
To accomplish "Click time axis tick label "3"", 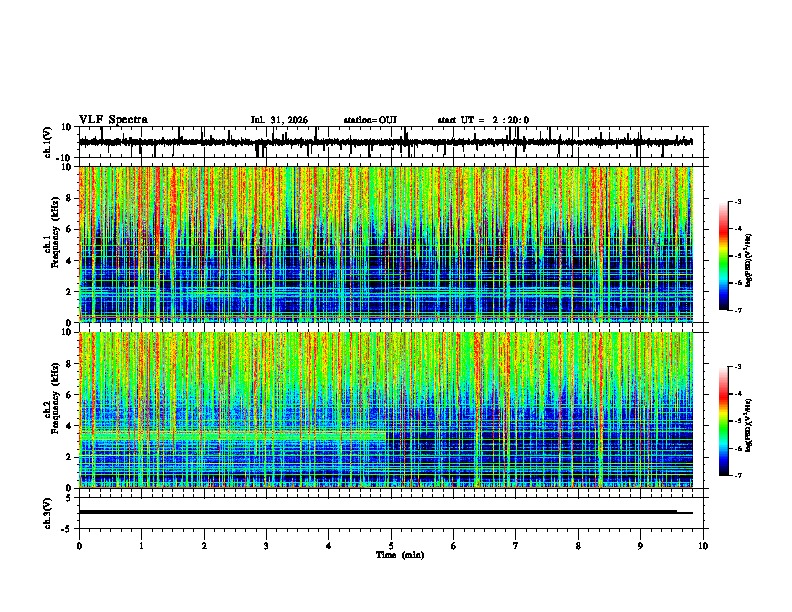I will pyautogui.click(x=266, y=546).
